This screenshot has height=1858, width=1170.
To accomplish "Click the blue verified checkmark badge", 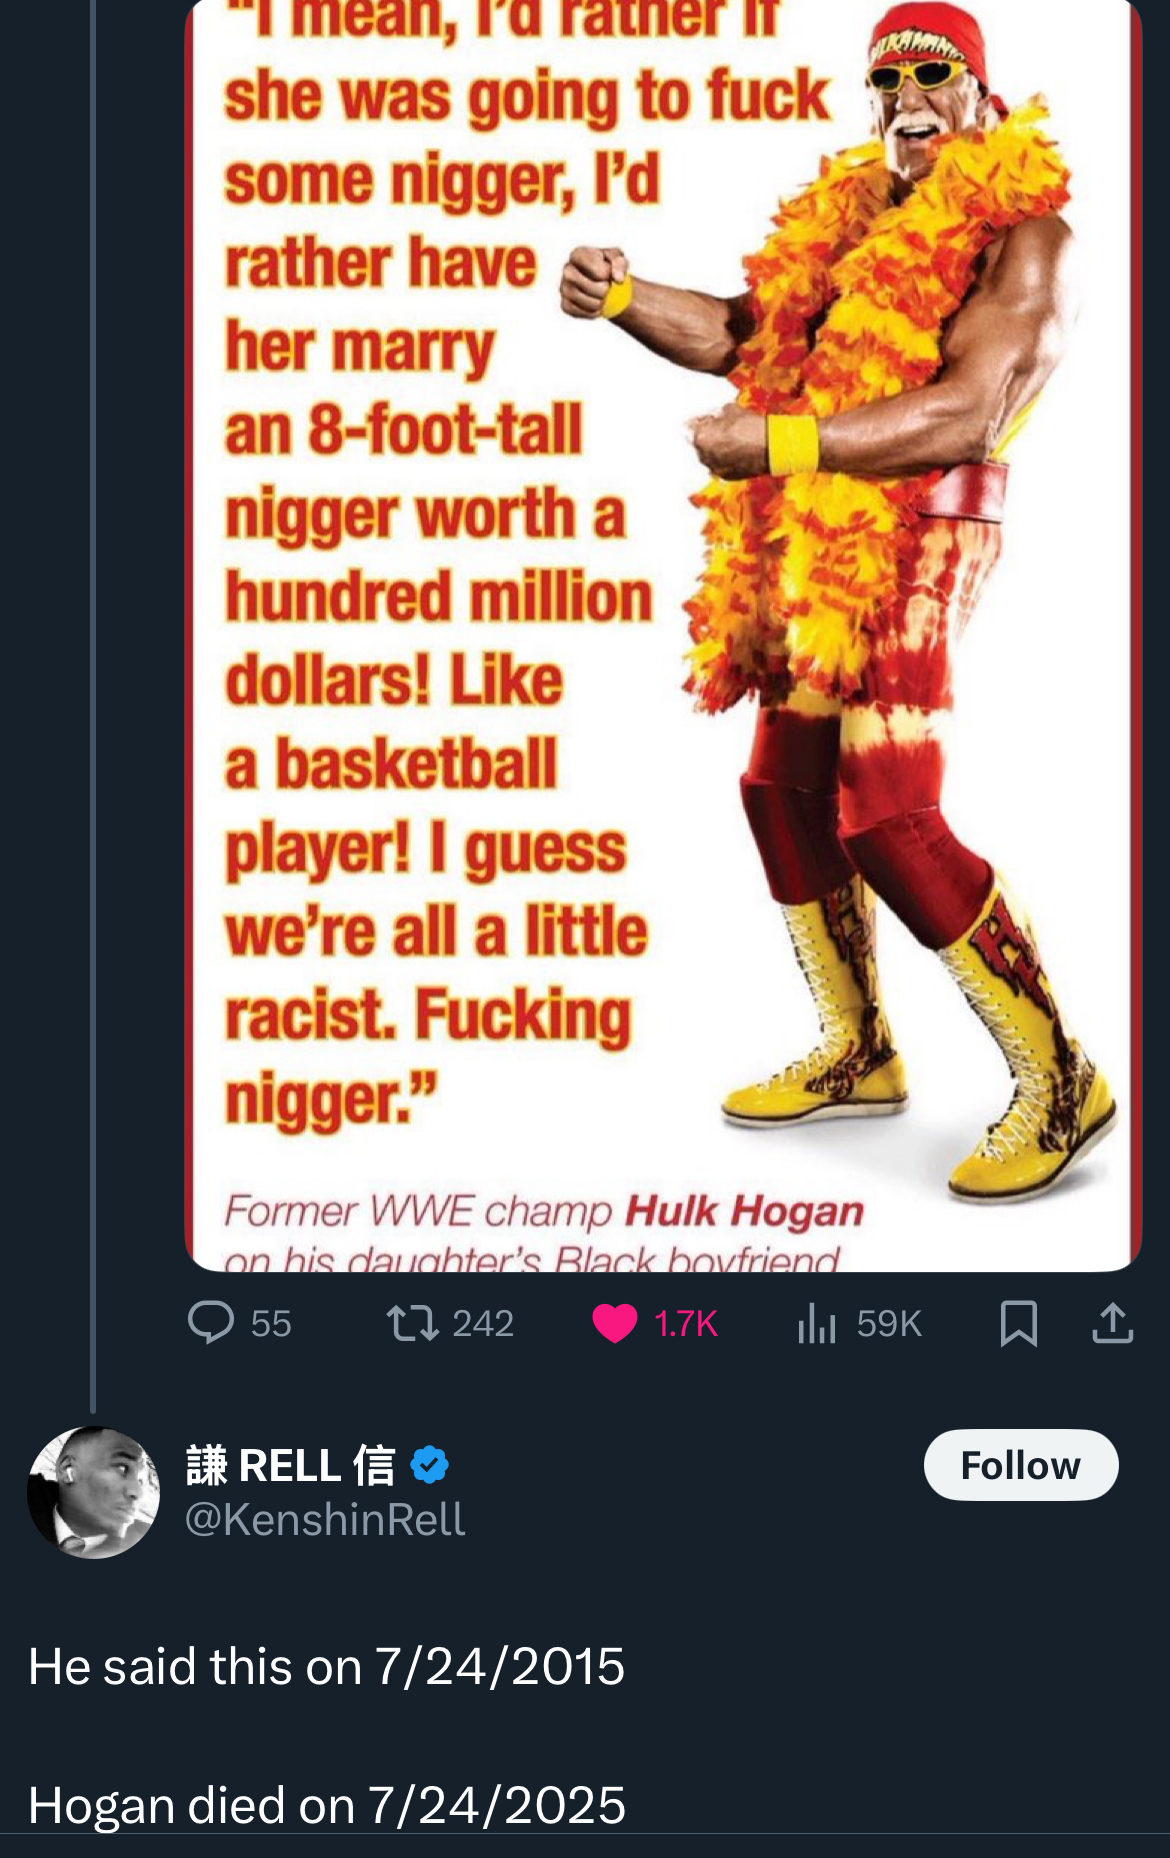I will pos(429,1465).
